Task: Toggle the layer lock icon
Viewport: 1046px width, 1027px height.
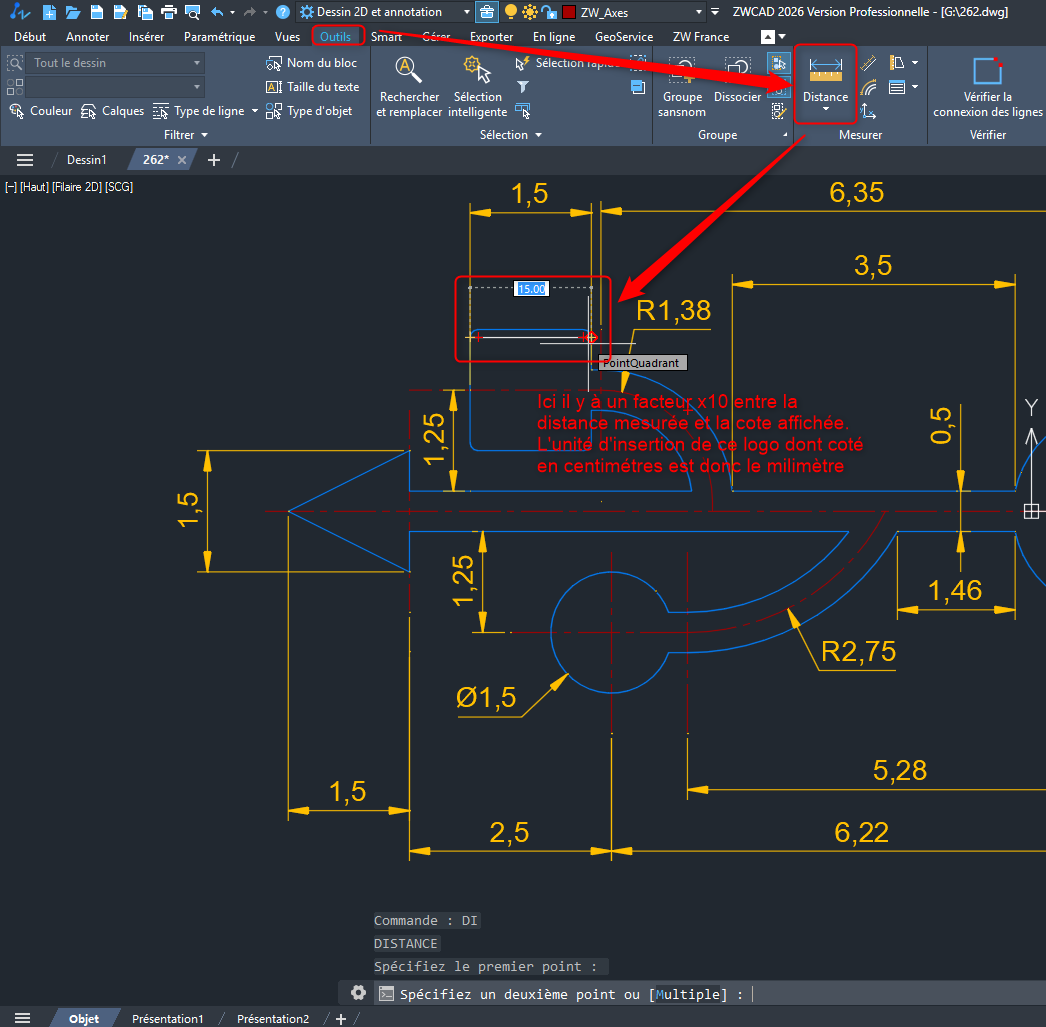Action: click(x=549, y=12)
